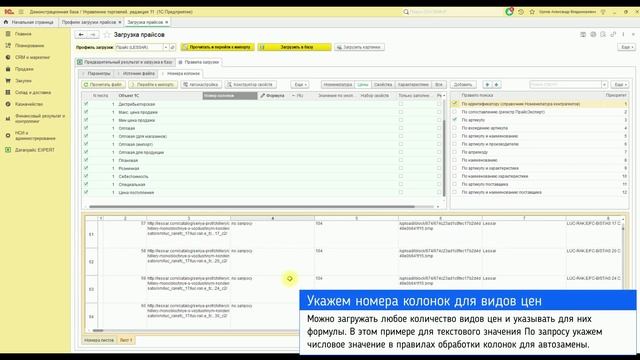Enable search rule По наименованию checkbox
This screenshot has width=640, height=360.
pos(455,160)
